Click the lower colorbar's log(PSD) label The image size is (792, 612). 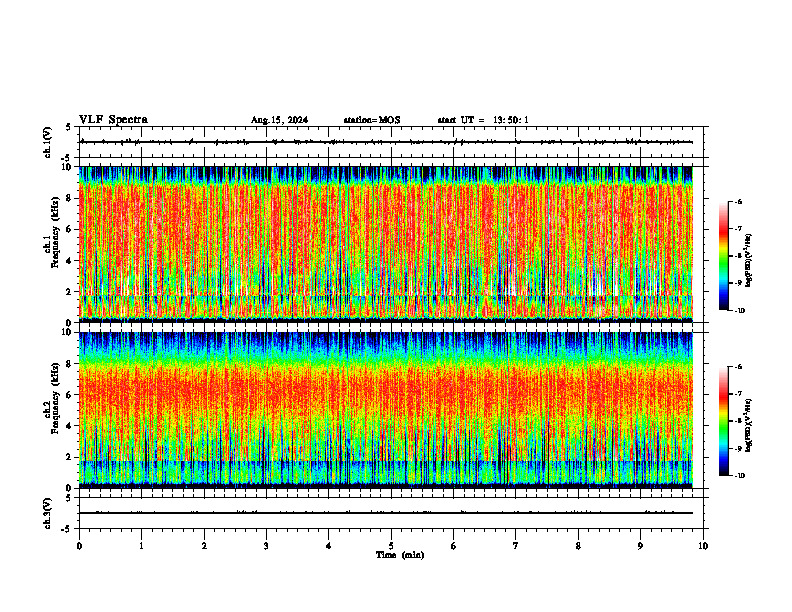pyautogui.click(x=749, y=425)
